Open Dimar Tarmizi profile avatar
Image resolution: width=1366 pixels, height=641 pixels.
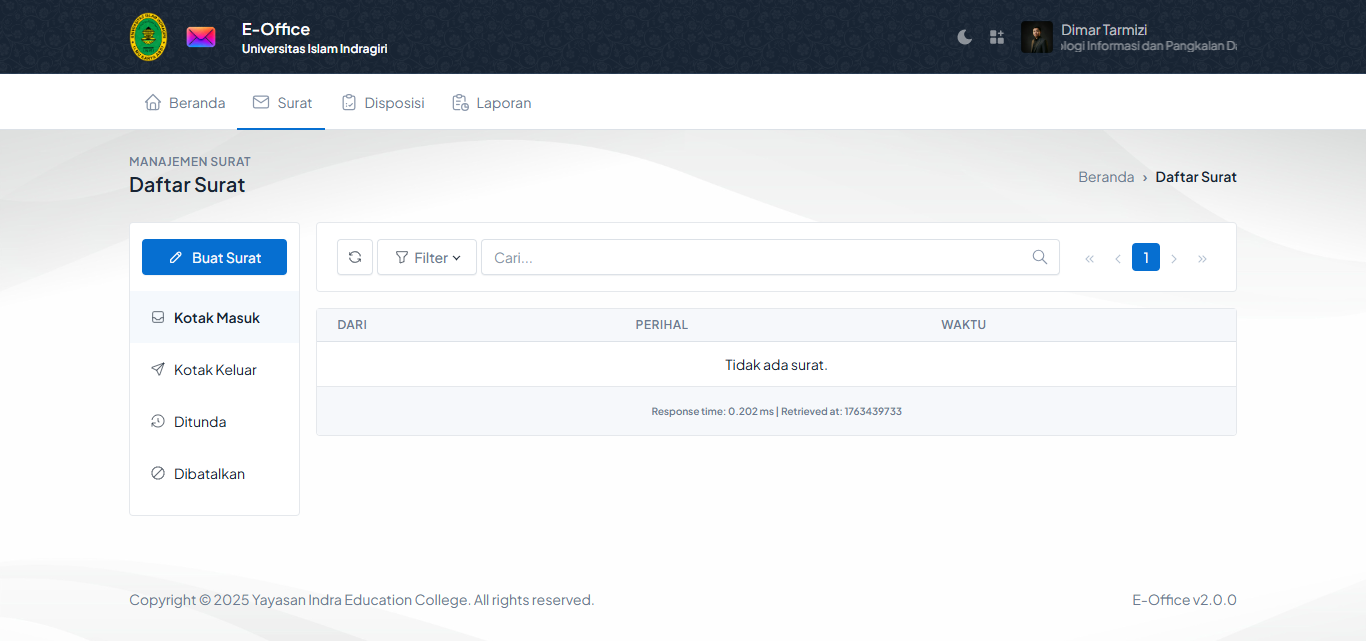coord(1037,37)
